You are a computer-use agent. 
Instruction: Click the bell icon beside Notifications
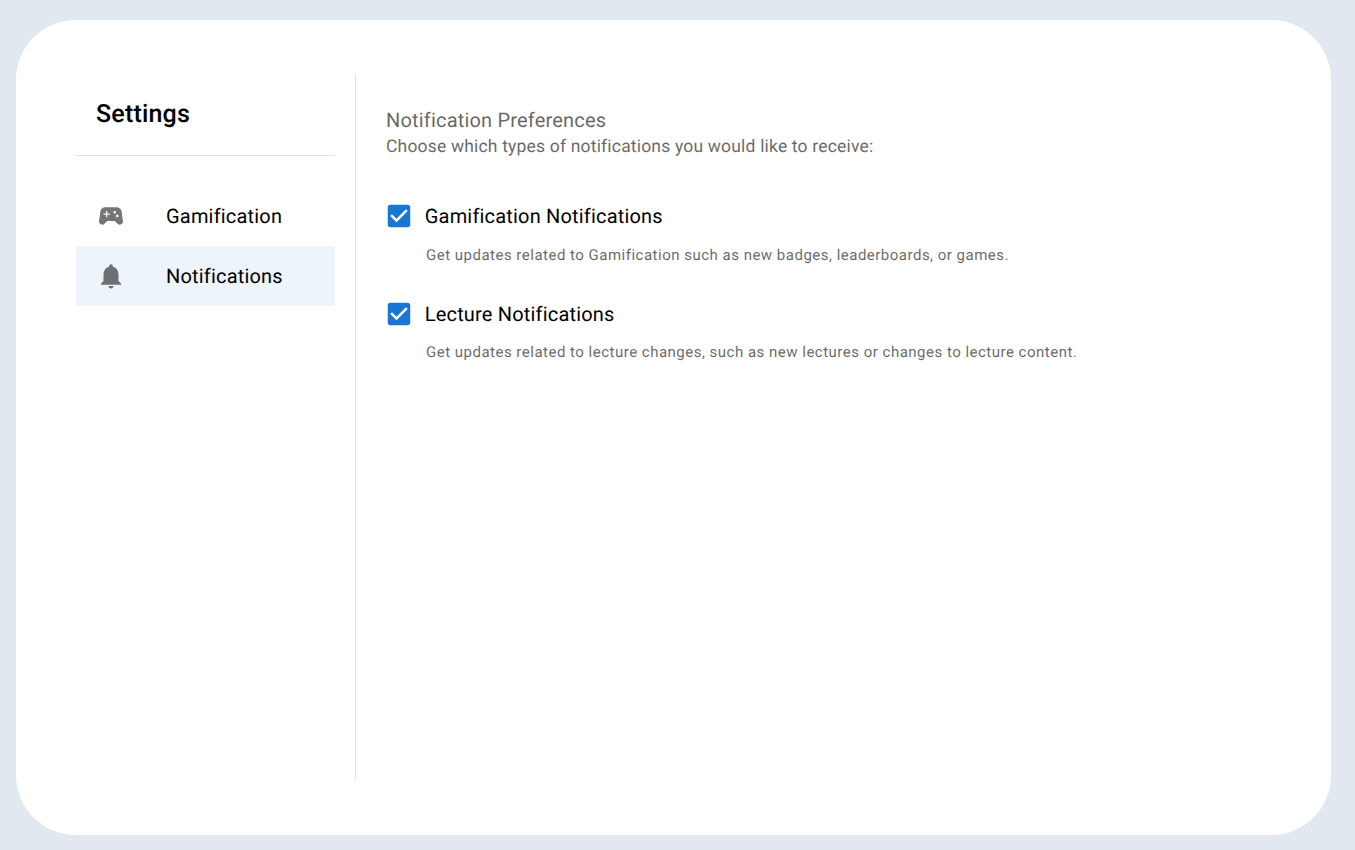(111, 276)
